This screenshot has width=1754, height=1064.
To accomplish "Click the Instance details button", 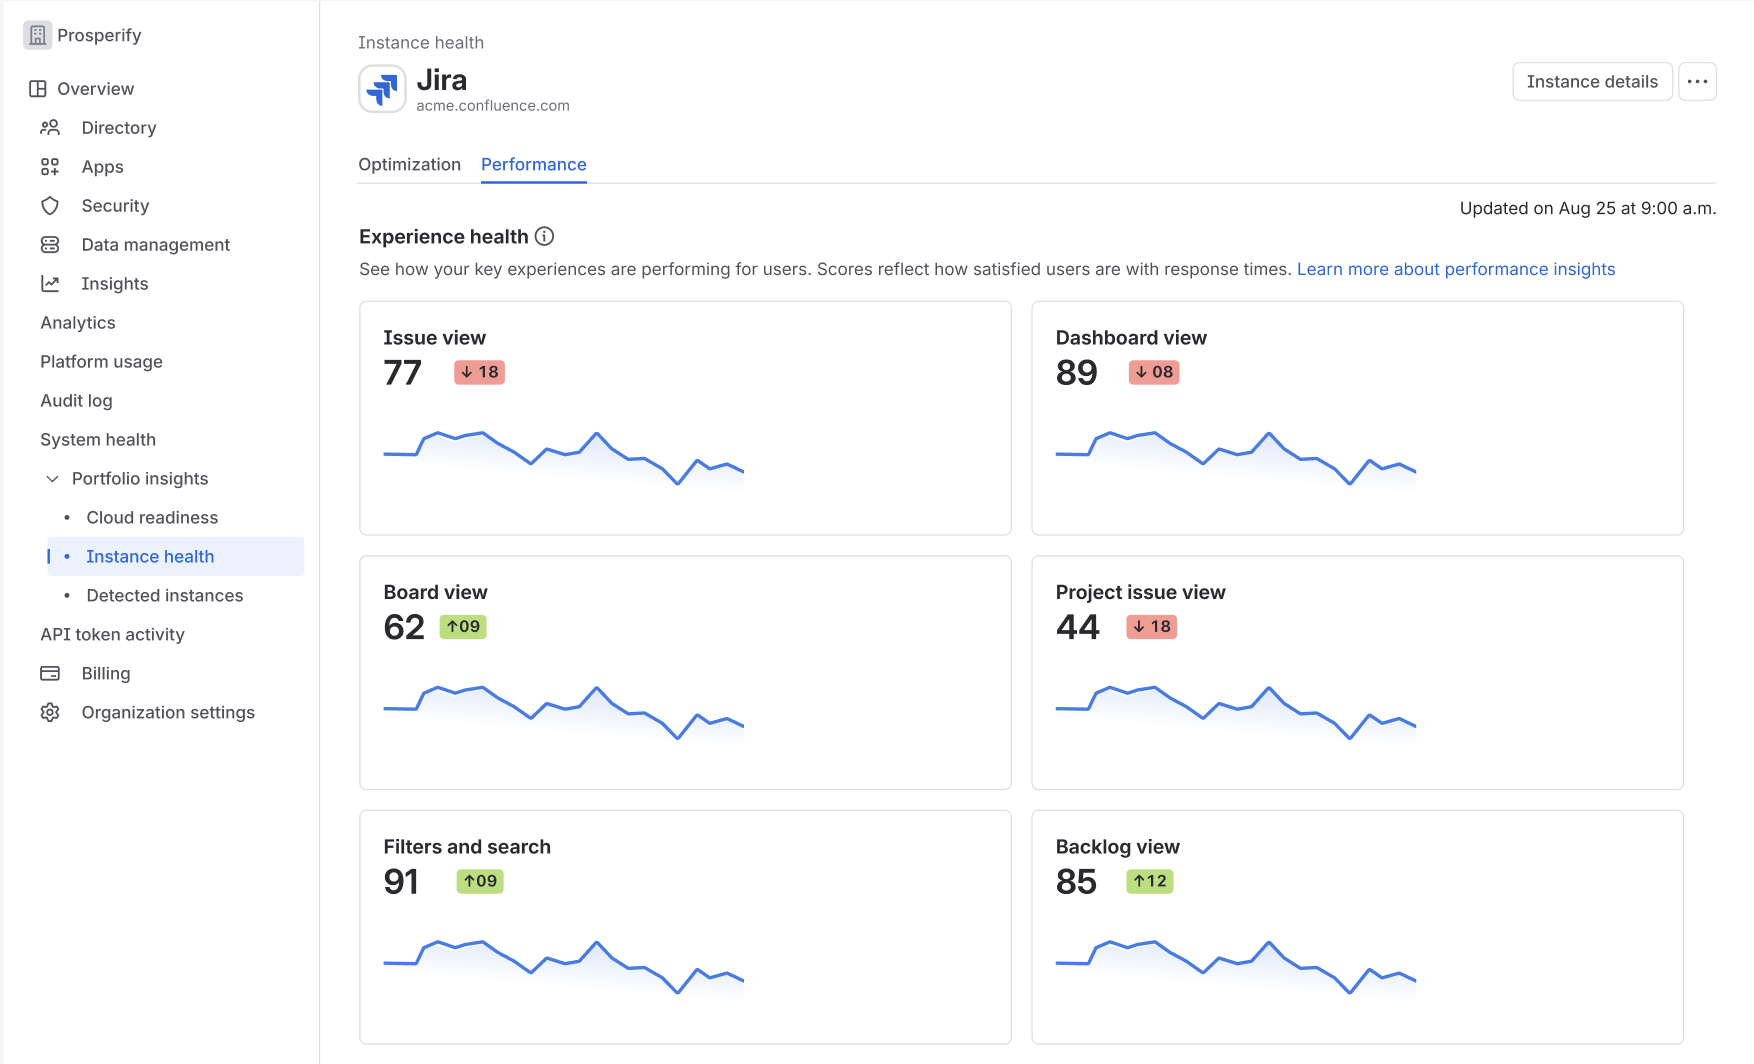I will [1592, 81].
